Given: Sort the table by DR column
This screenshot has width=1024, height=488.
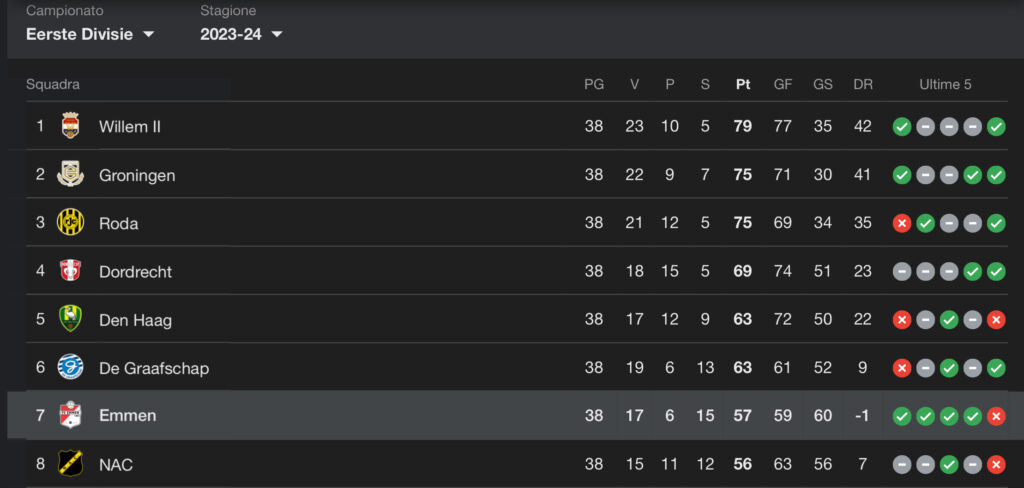Looking at the screenshot, I should pyautogui.click(x=863, y=85).
